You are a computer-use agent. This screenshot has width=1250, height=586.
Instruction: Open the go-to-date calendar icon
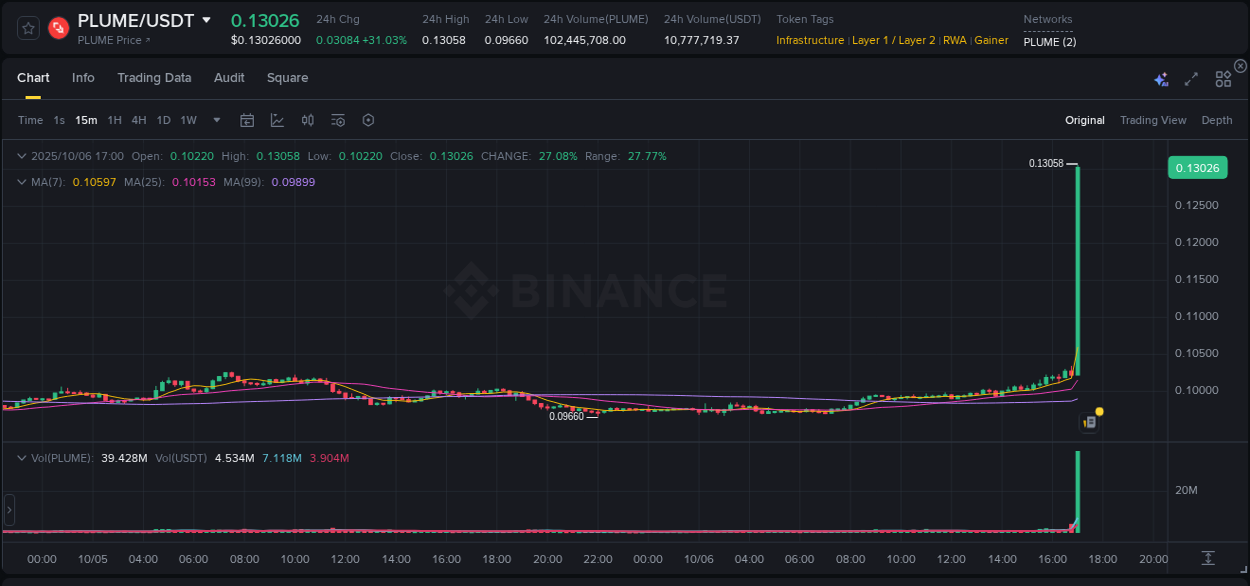click(247, 120)
